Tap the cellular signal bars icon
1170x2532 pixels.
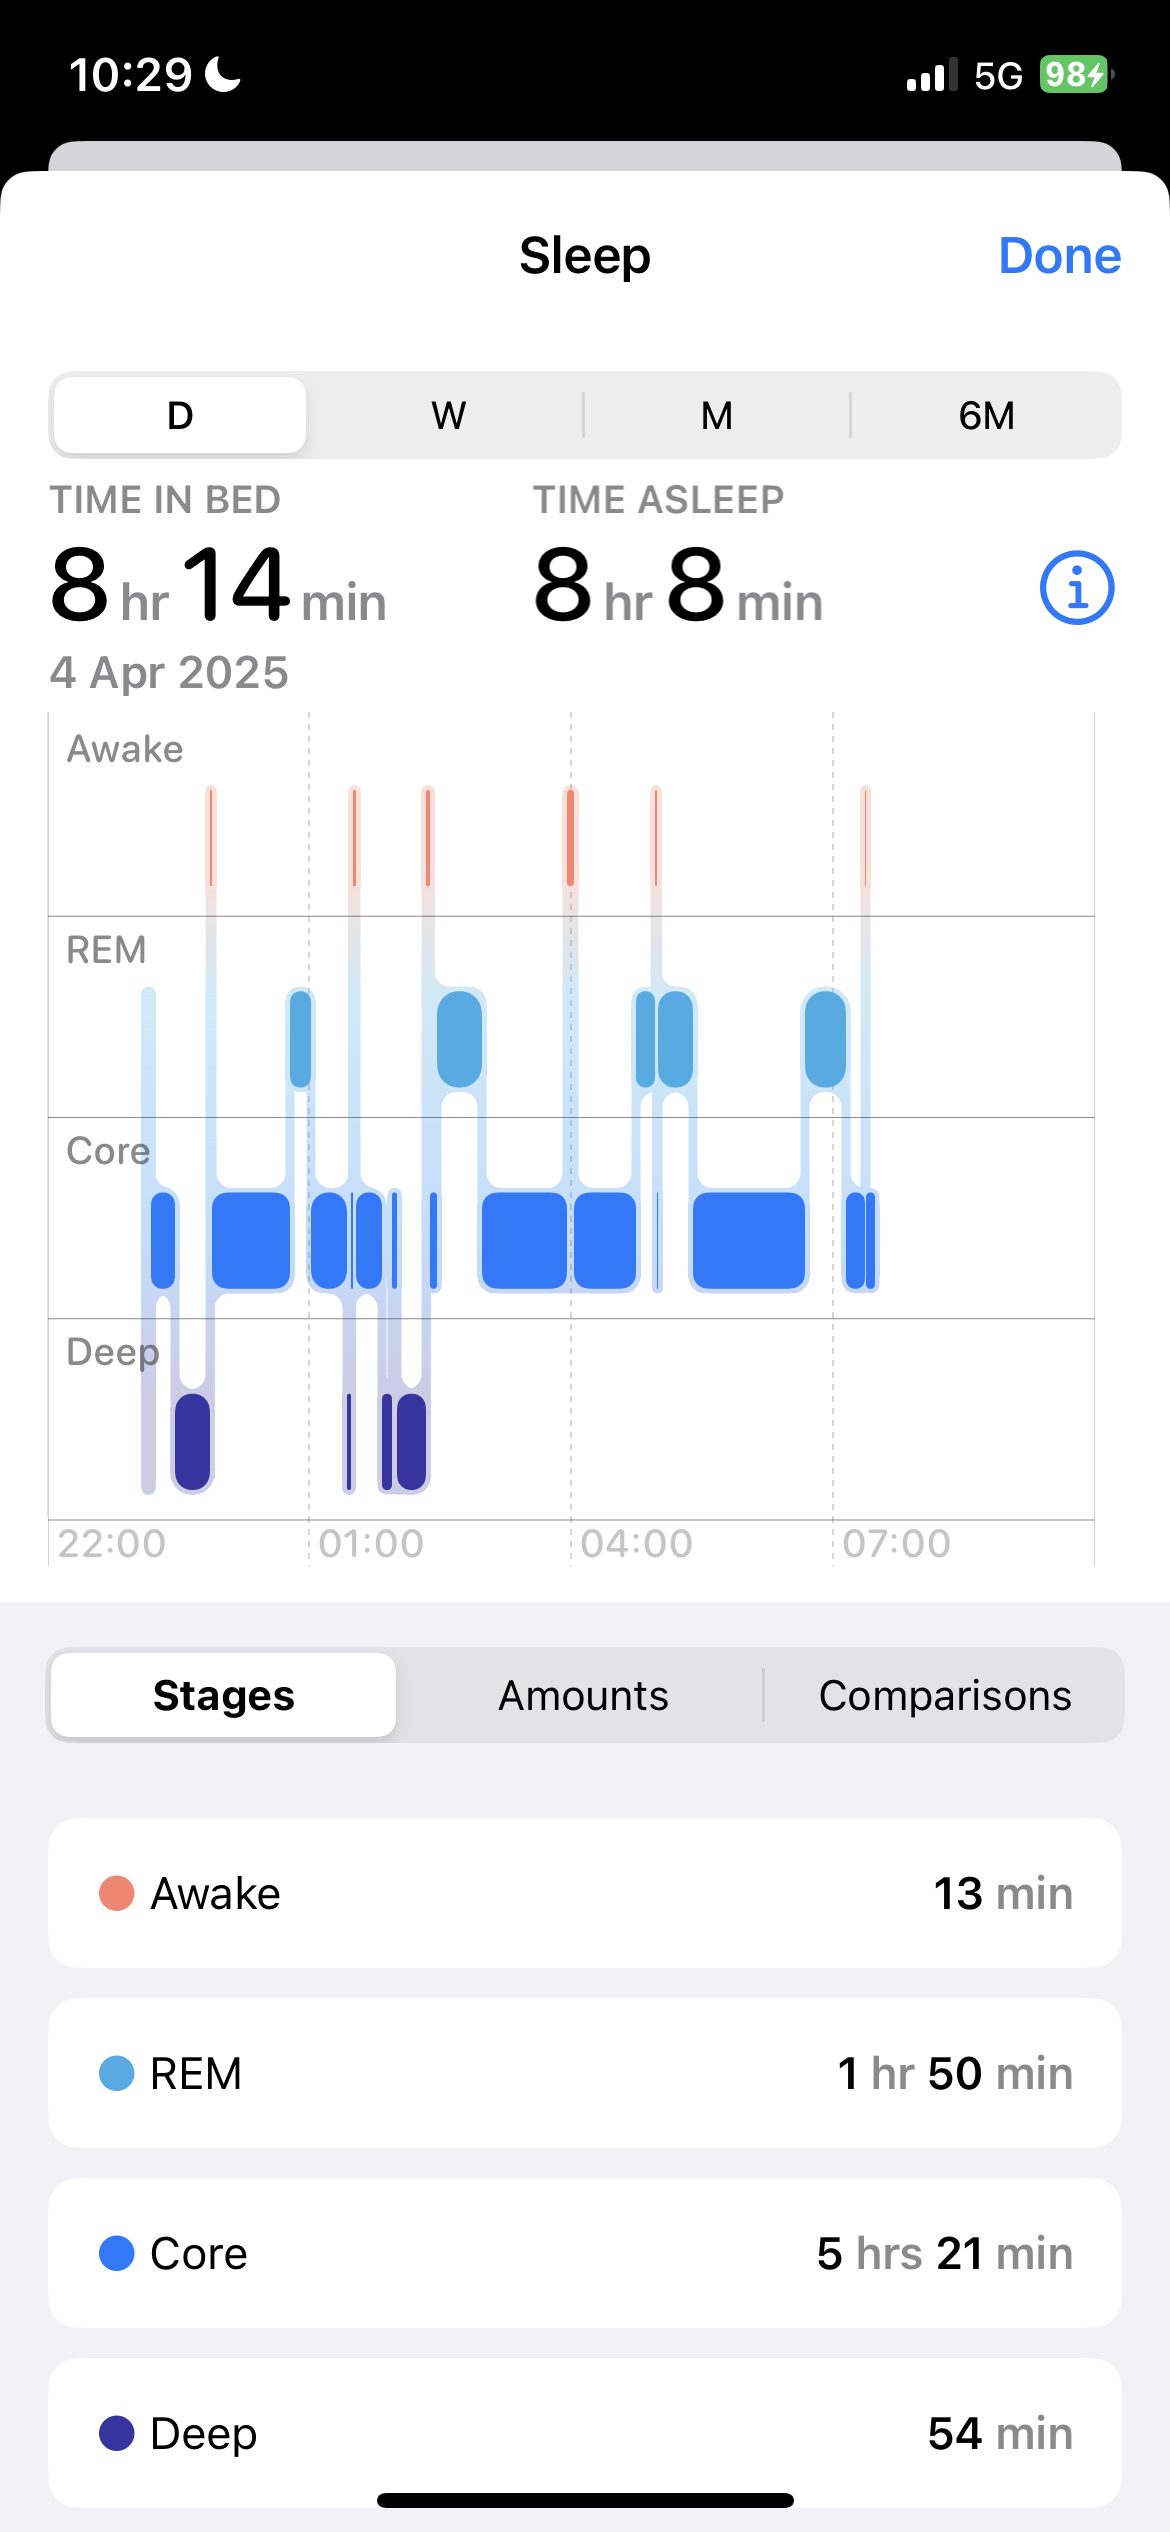coord(930,76)
